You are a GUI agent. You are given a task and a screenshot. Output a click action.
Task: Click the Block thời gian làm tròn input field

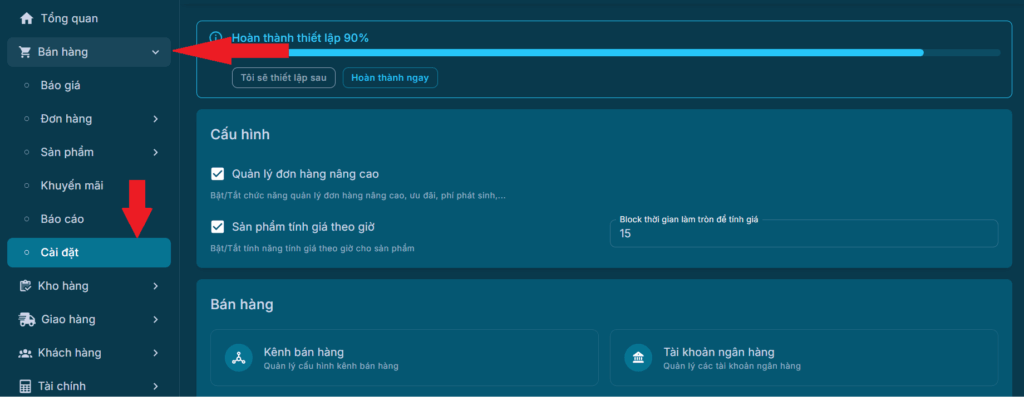tap(803, 234)
